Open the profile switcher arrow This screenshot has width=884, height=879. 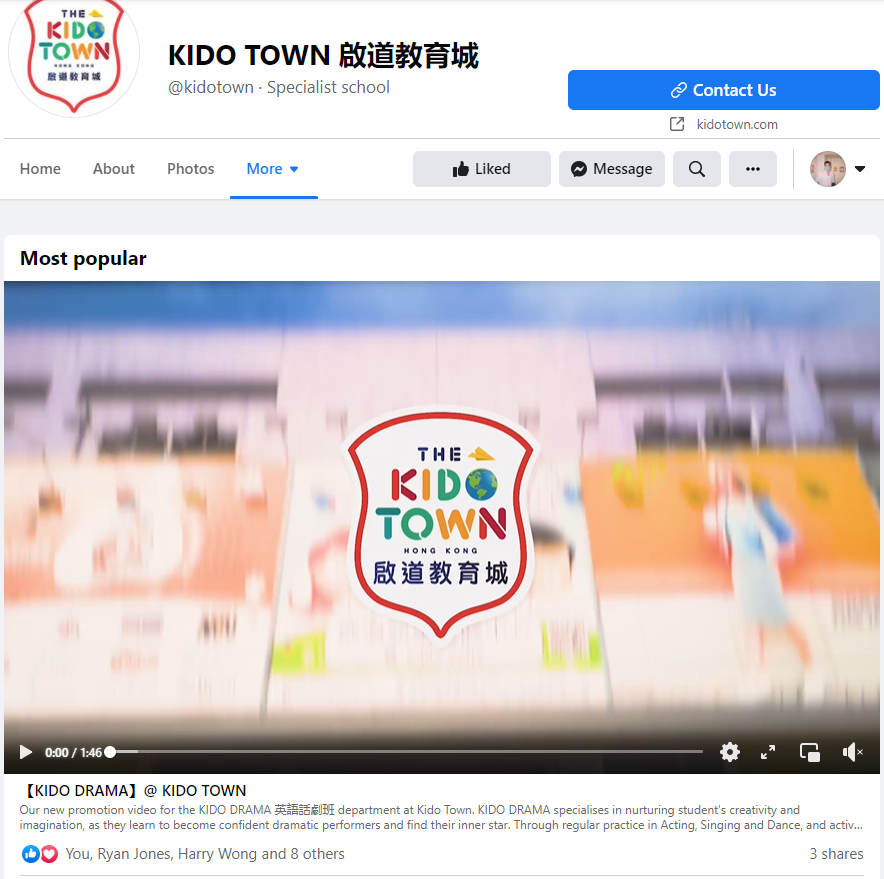[860, 169]
